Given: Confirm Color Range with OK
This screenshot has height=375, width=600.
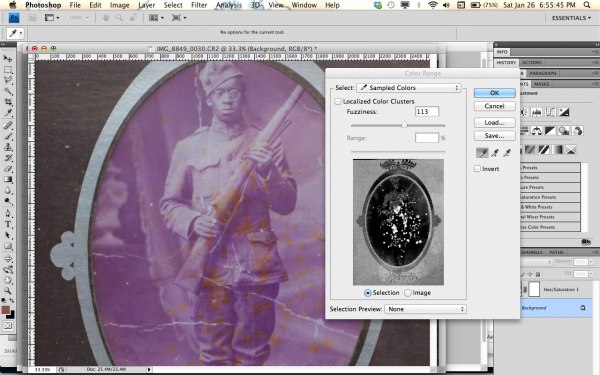Looking at the screenshot, I should pyautogui.click(x=494, y=93).
